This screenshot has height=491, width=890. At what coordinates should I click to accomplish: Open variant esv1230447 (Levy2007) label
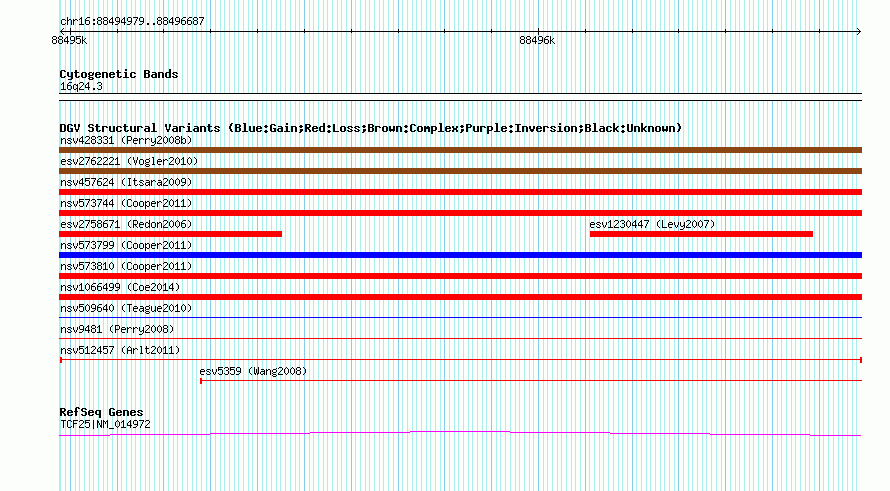(x=652, y=224)
